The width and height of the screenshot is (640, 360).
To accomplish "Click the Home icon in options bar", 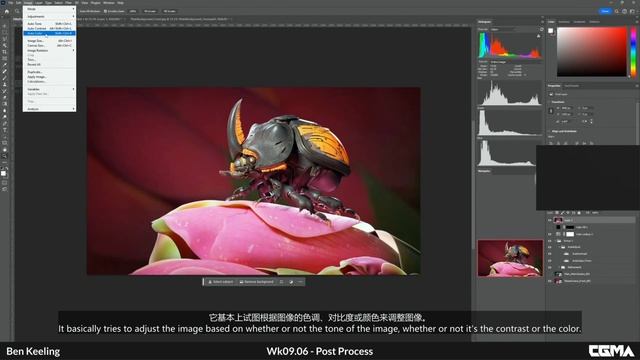I will pyautogui.click(x=7, y=11).
